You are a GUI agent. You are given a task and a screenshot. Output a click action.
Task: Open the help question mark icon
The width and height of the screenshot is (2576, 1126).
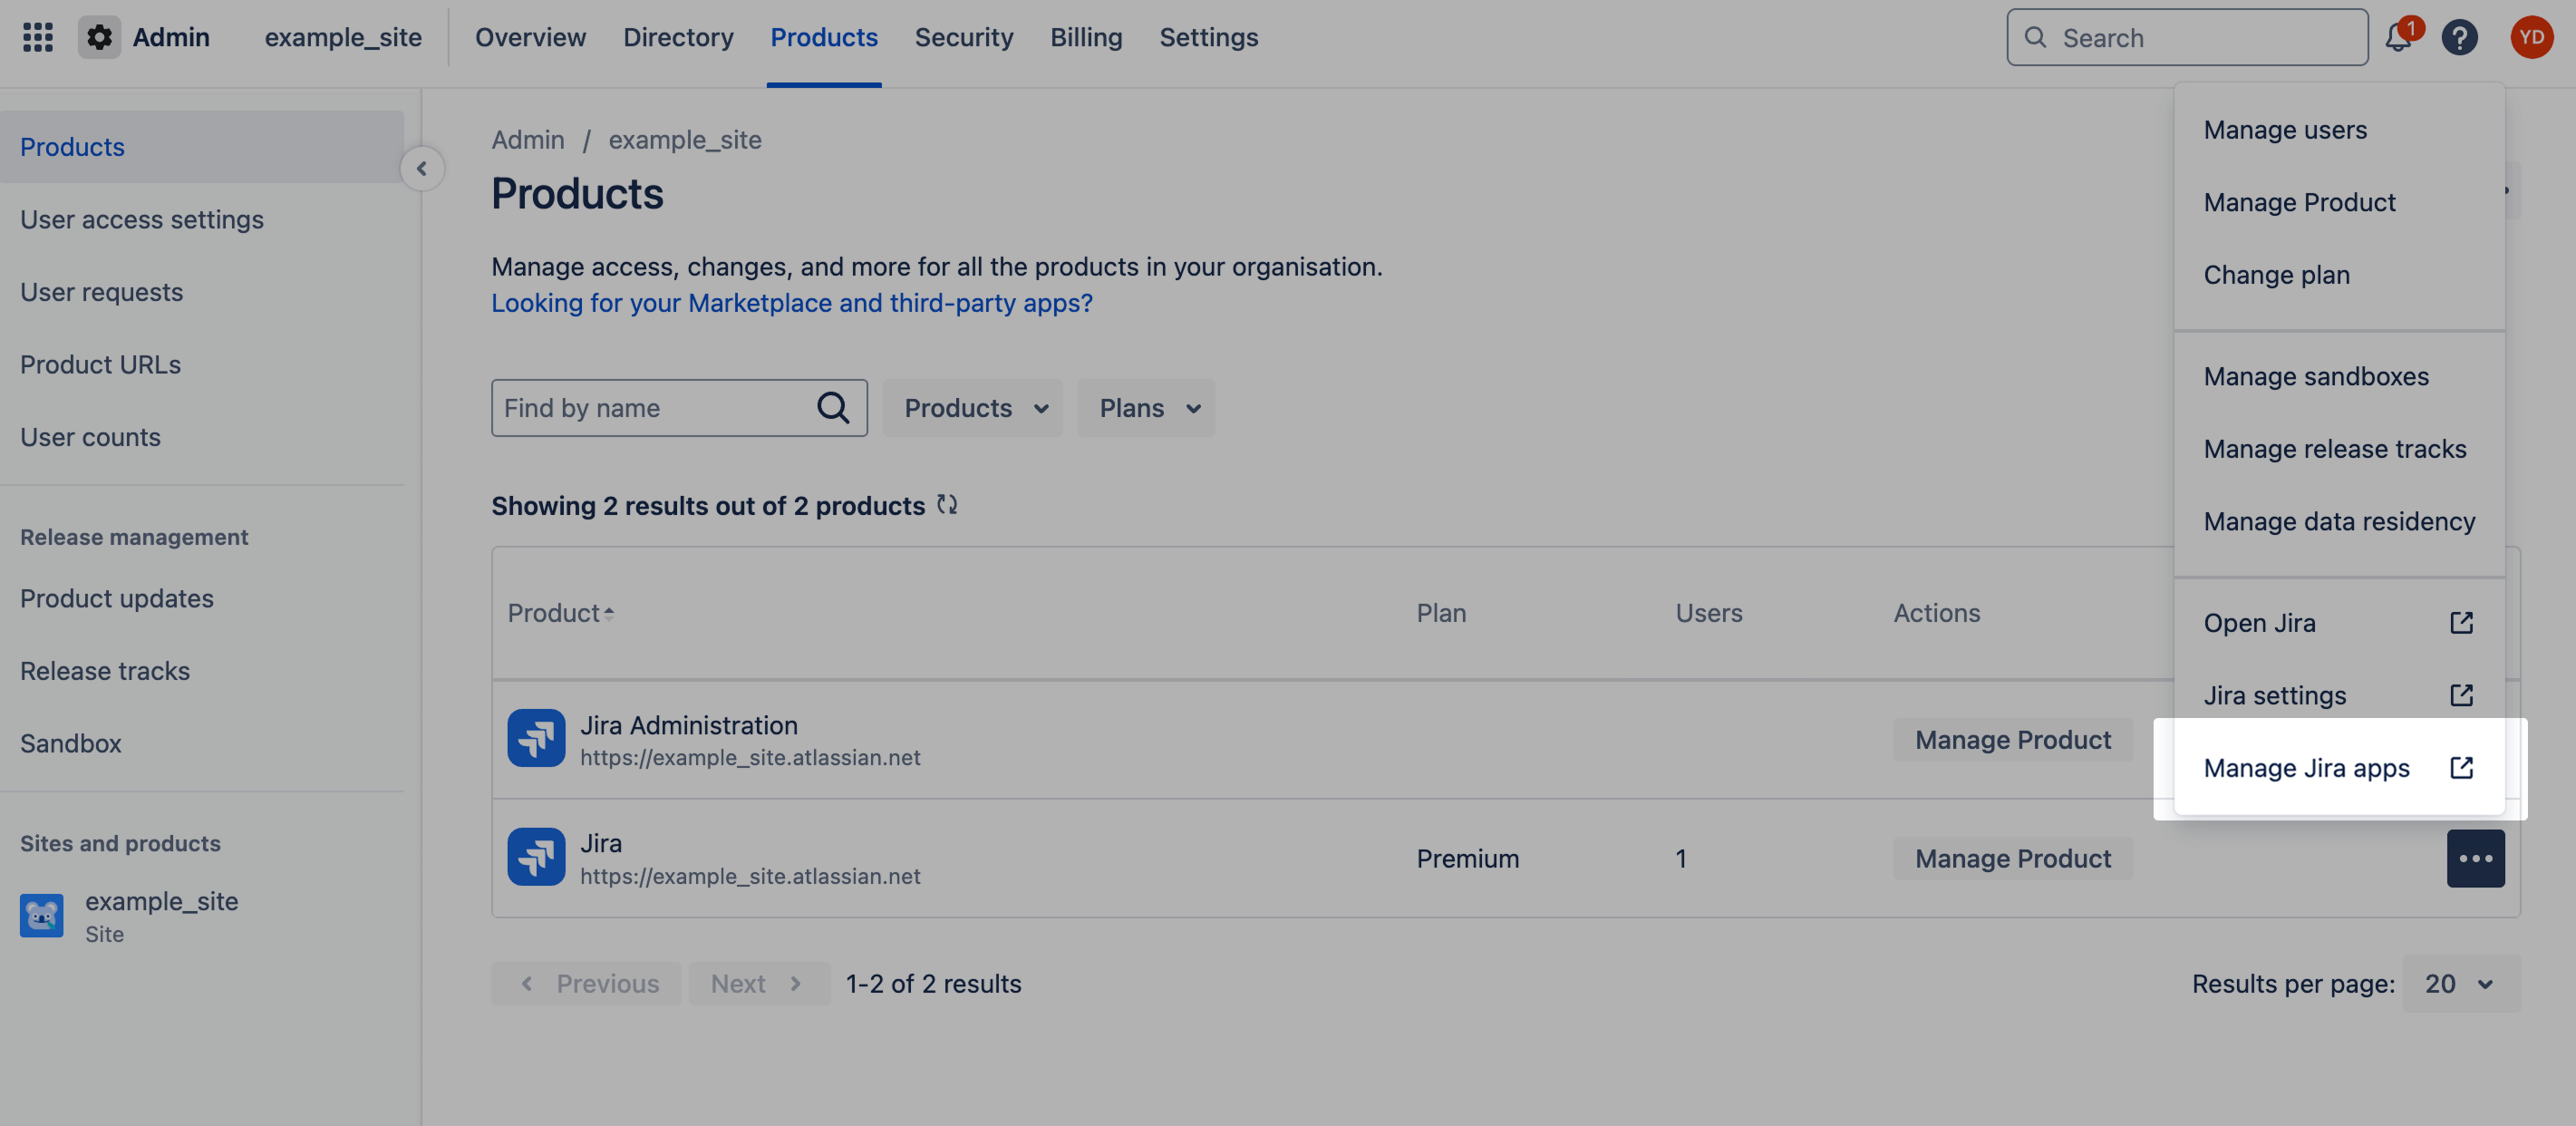coord(2459,37)
